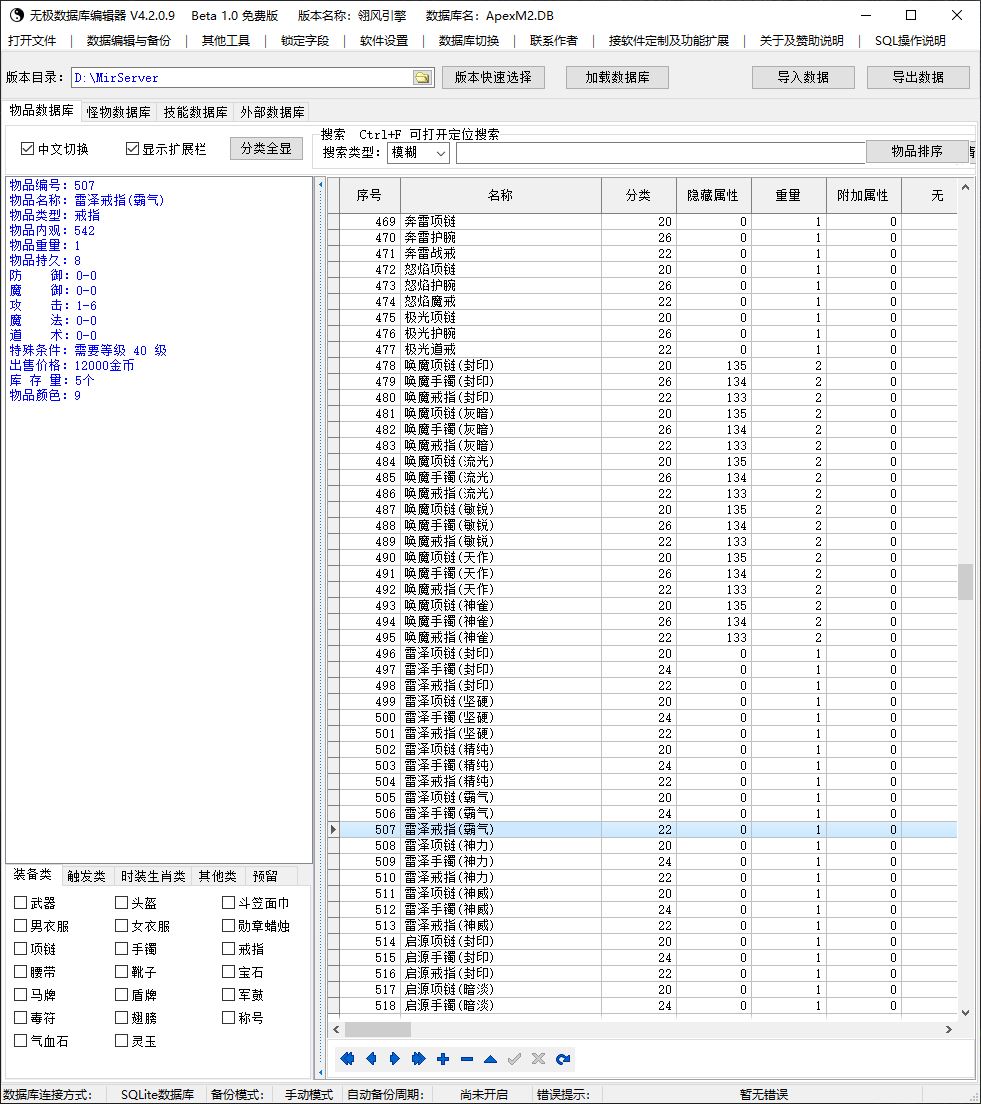
Task: Click the table's scroll up arrow
Action: 966,187
